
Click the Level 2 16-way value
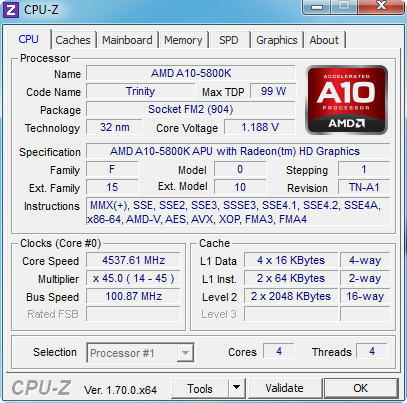[365, 296]
